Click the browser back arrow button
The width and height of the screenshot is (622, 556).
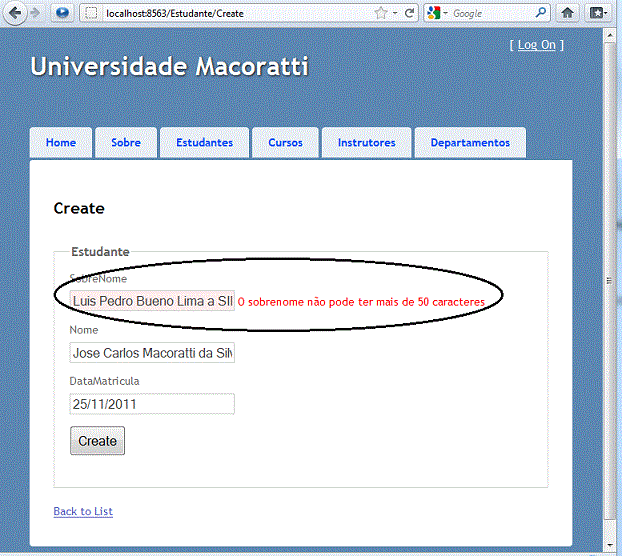click(x=15, y=13)
